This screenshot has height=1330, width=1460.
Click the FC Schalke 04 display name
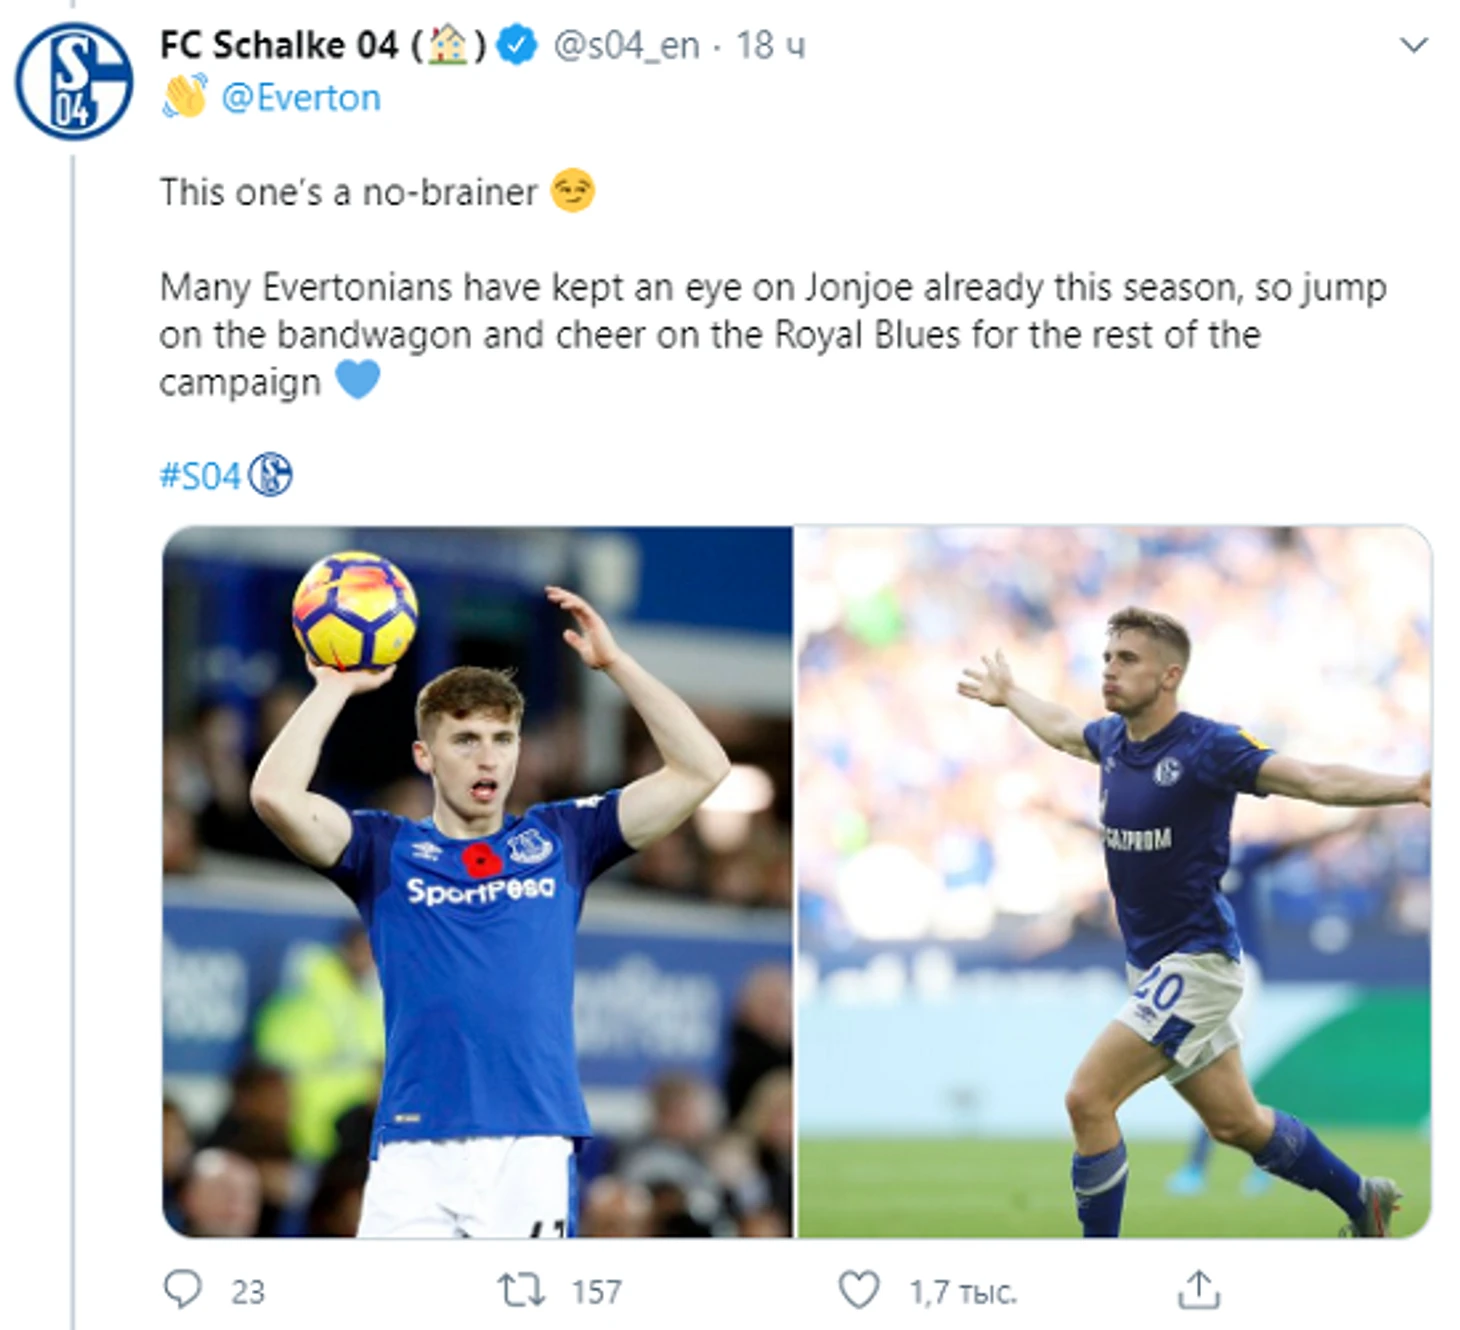pyautogui.click(x=278, y=45)
